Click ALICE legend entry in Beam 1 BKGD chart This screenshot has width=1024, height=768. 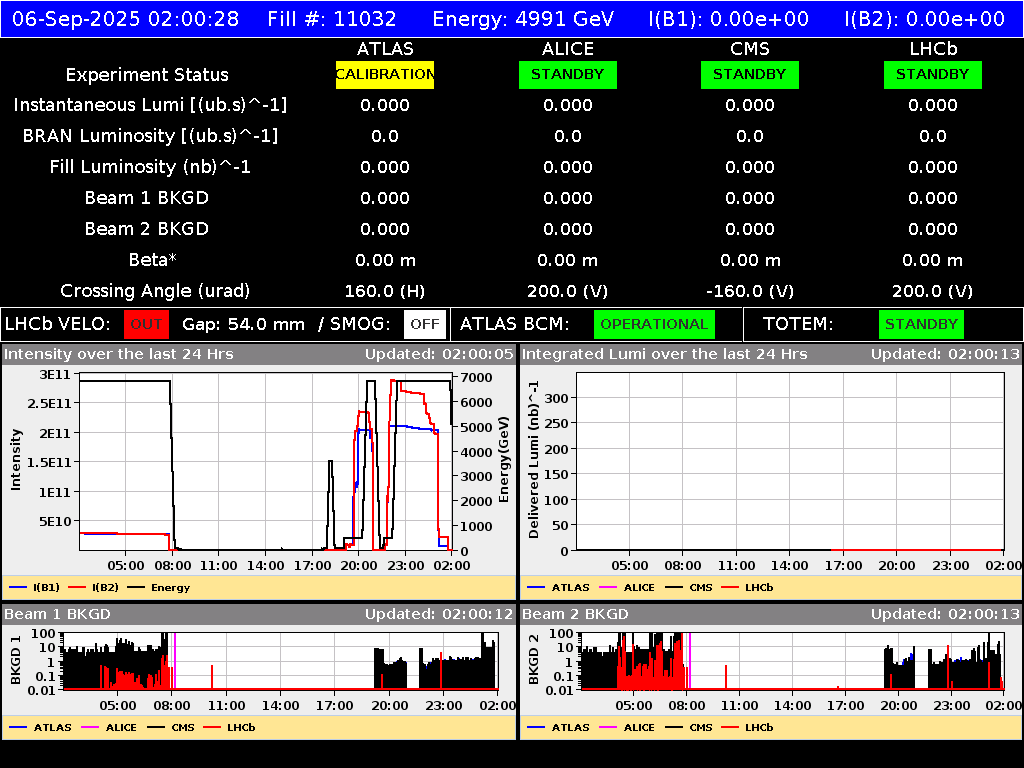coord(109,727)
